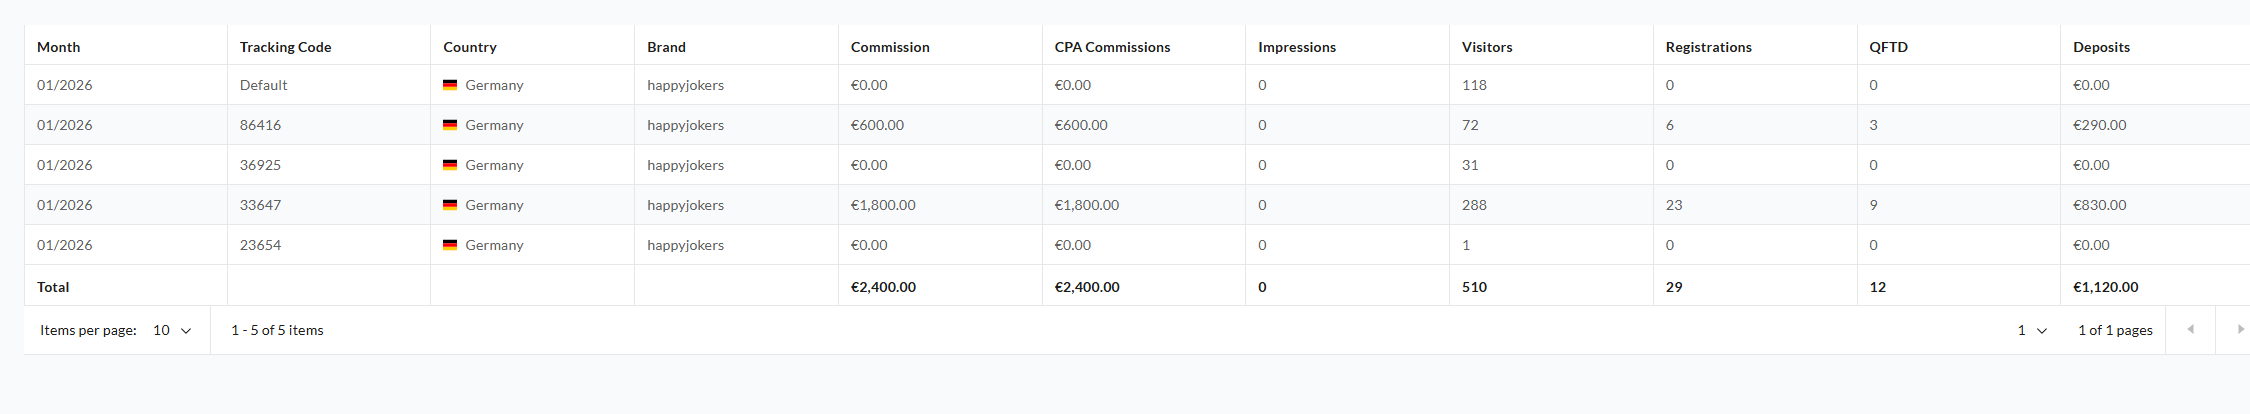Screen dimensions: 2250x414
Task: Click the Visitors column header
Action: [1487, 47]
